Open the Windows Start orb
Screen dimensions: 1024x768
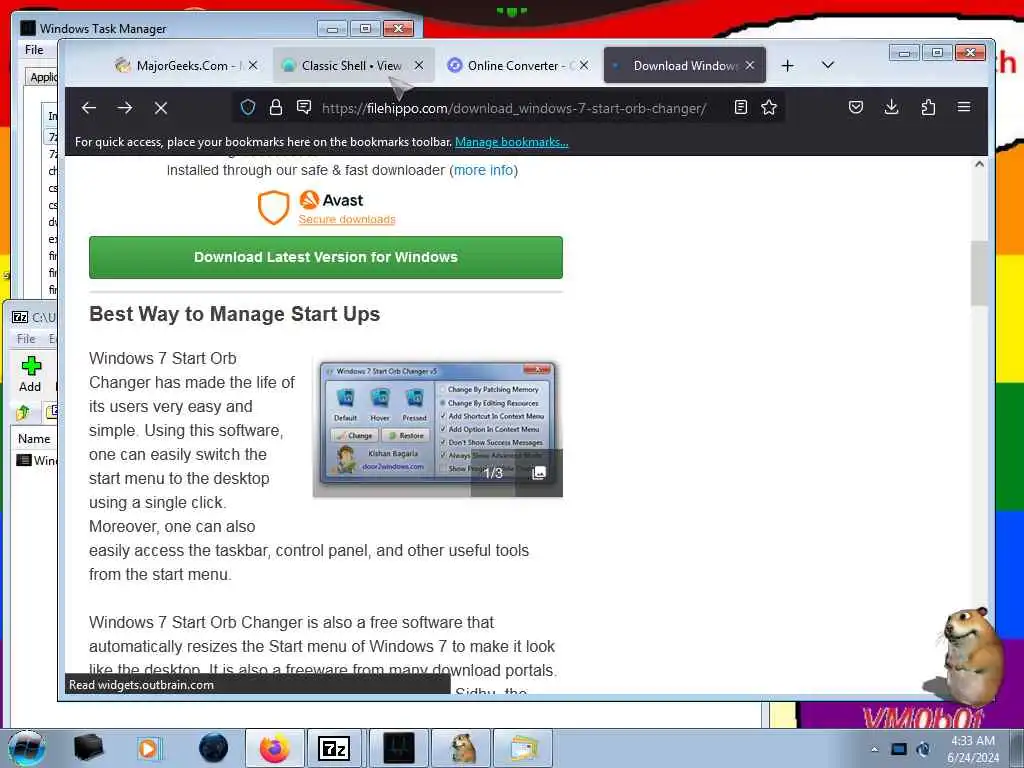pos(27,748)
